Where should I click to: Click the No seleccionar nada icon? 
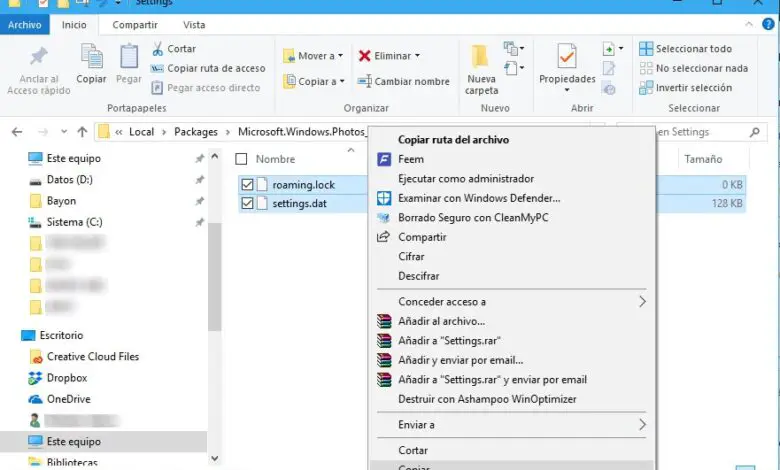click(x=646, y=68)
